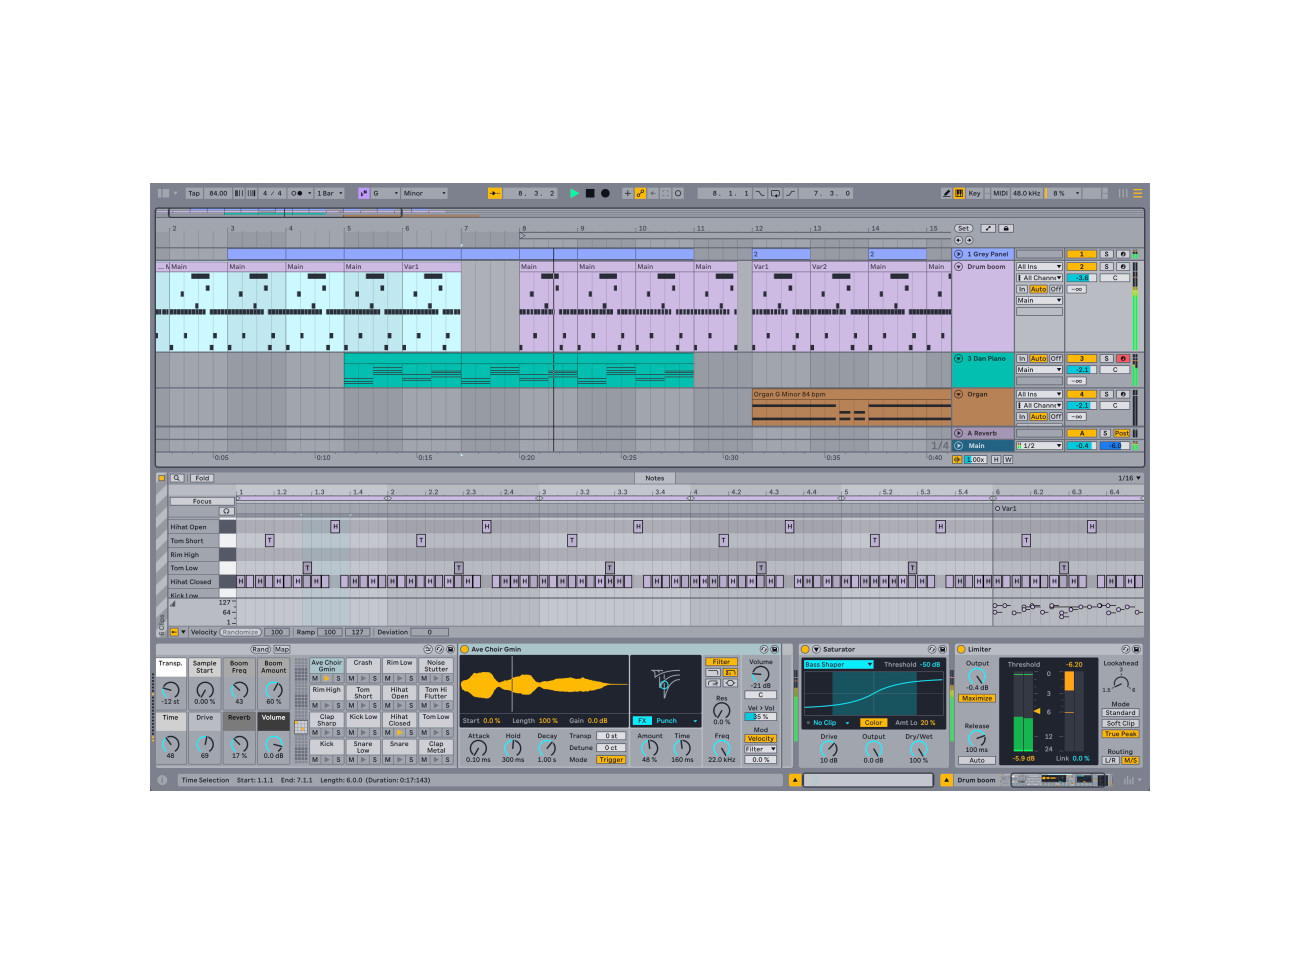This screenshot has height=975, width=1300.
Task: Toggle the arrangement Loop switch icon
Action: click(x=774, y=193)
